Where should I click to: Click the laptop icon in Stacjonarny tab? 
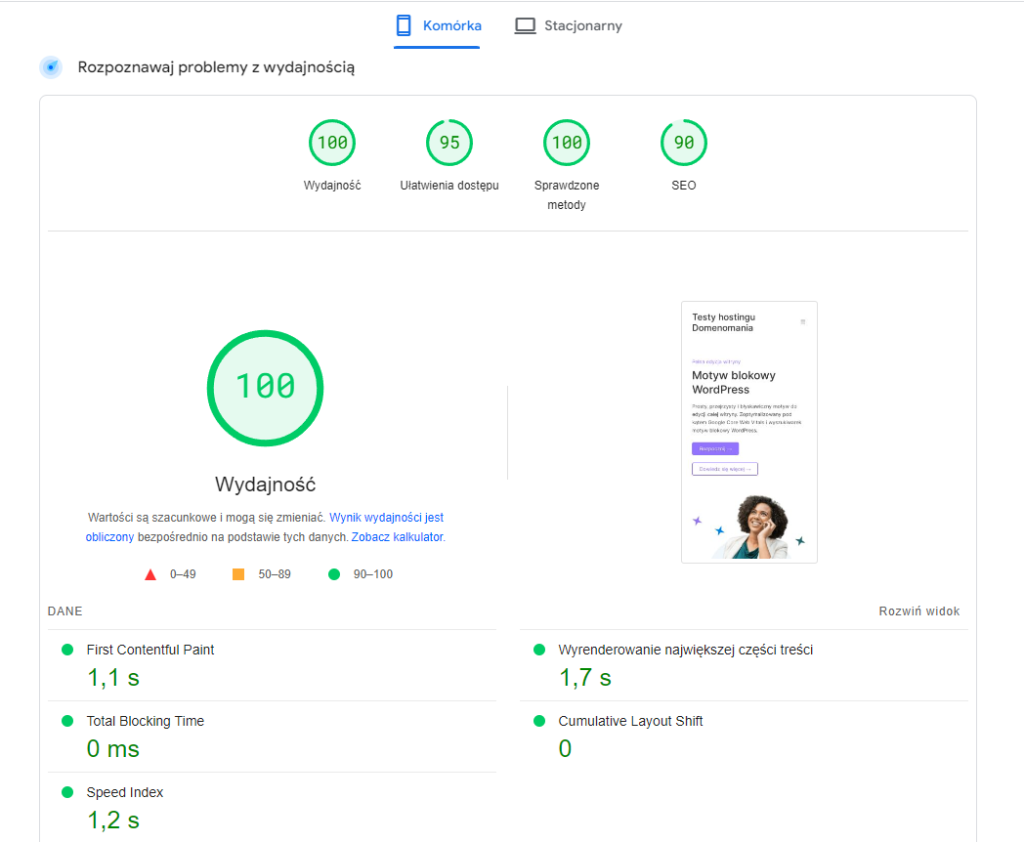pos(525,26)
